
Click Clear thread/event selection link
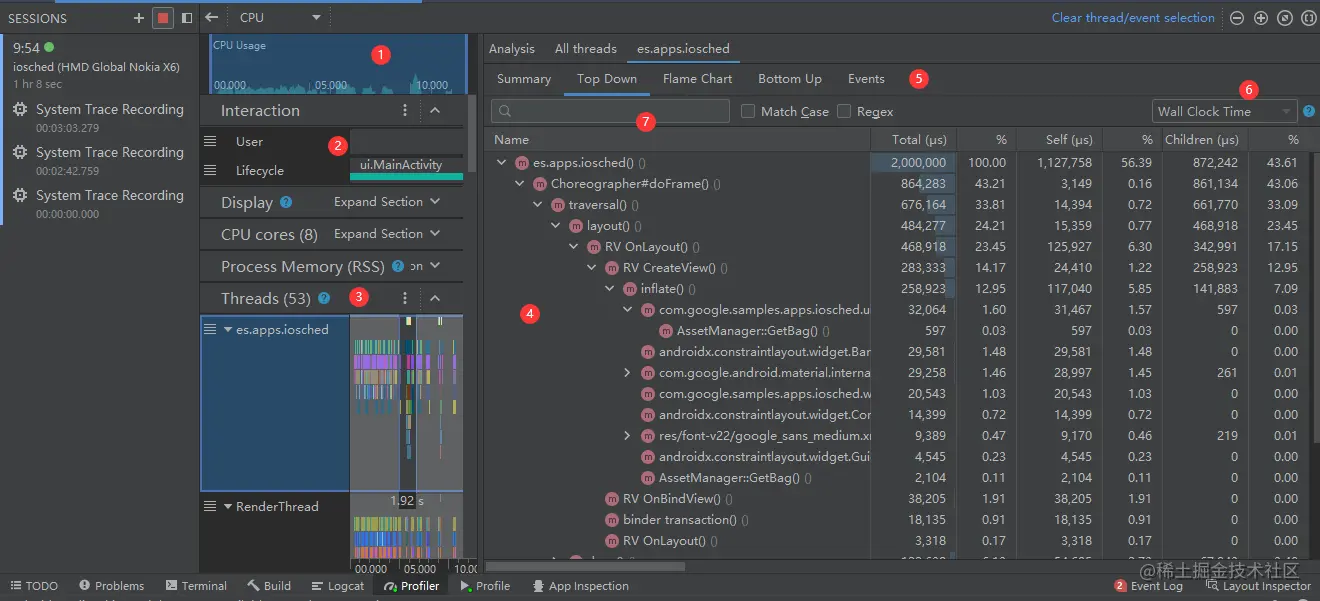click(x=1134, y=18)
